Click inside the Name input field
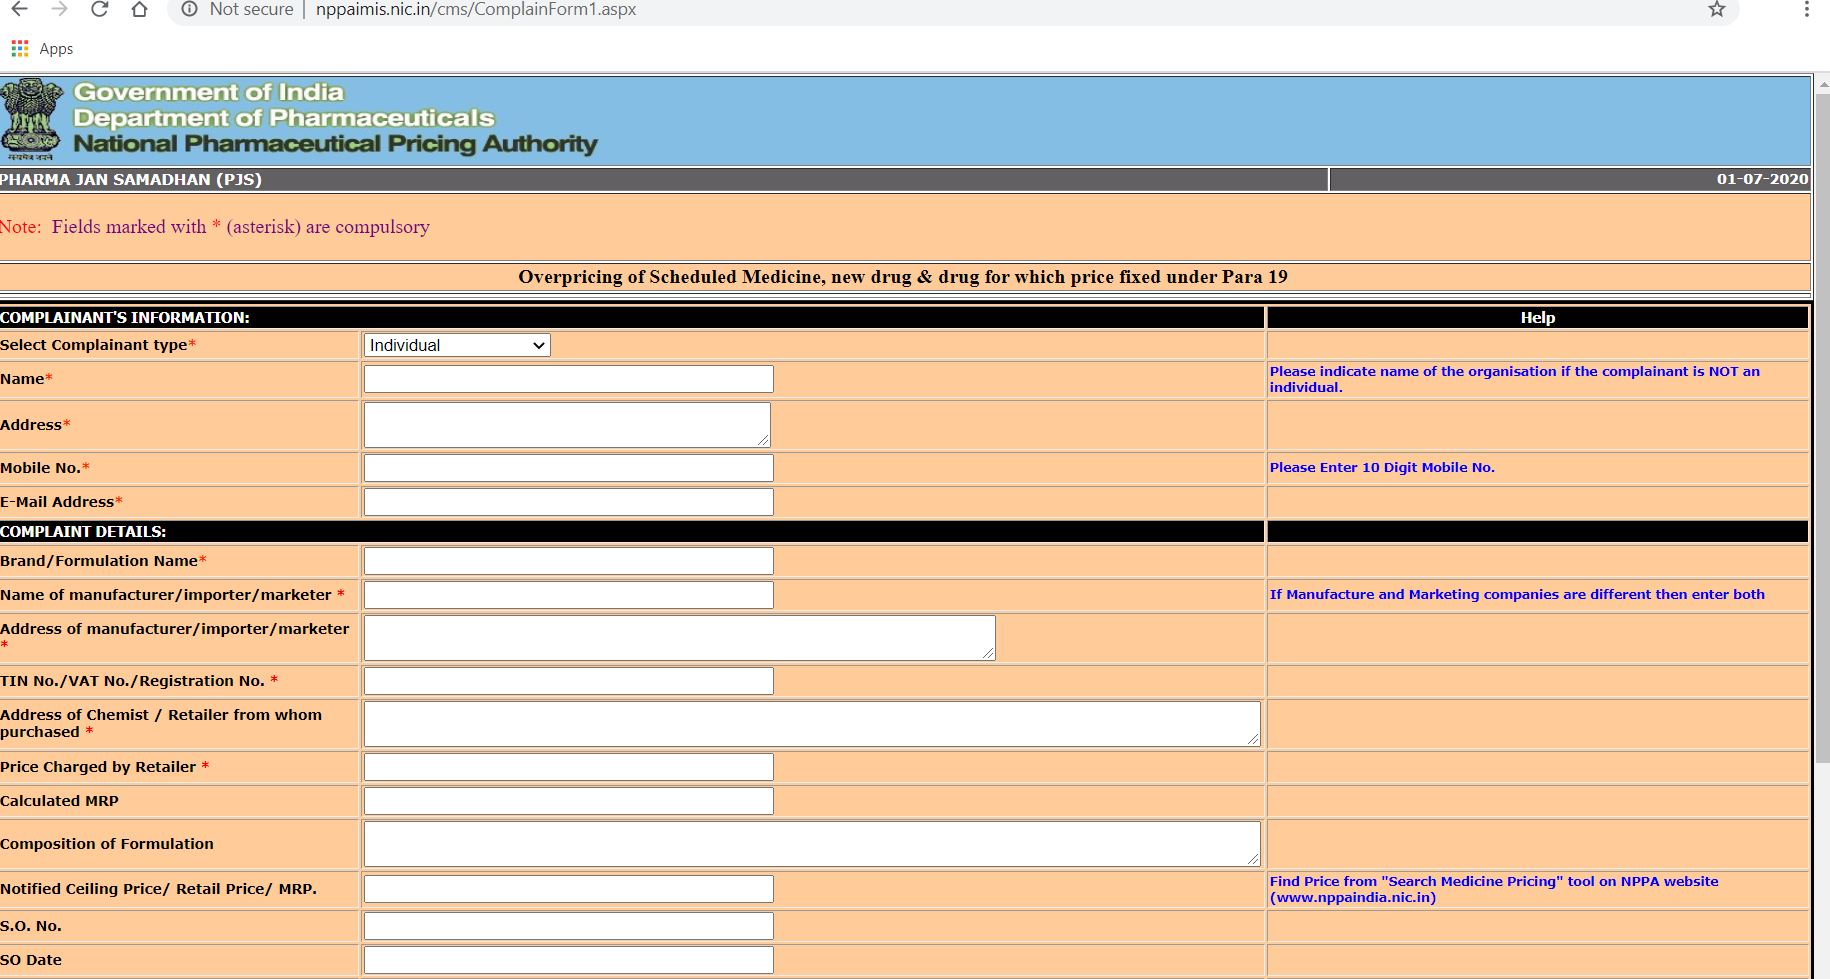 click(x=567, y=379)
